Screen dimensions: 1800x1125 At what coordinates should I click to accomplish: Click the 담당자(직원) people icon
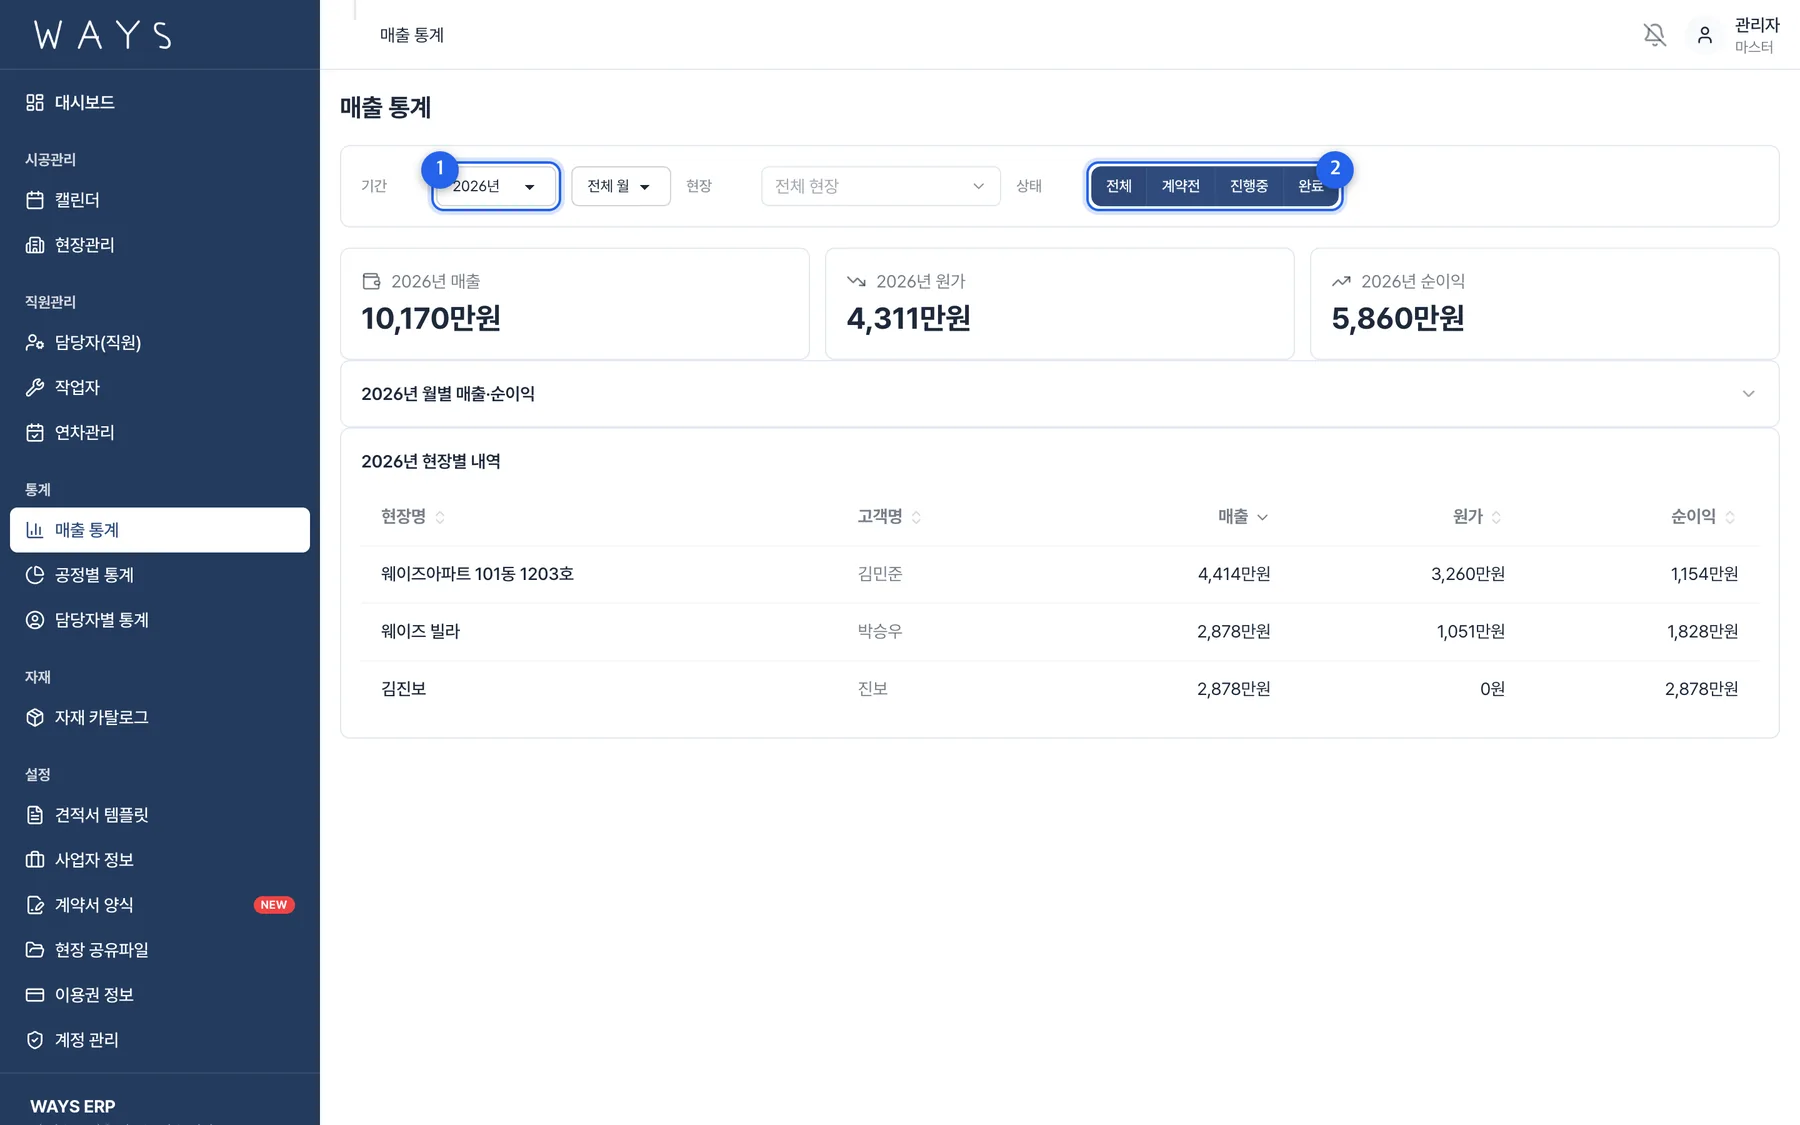[35, 342]
